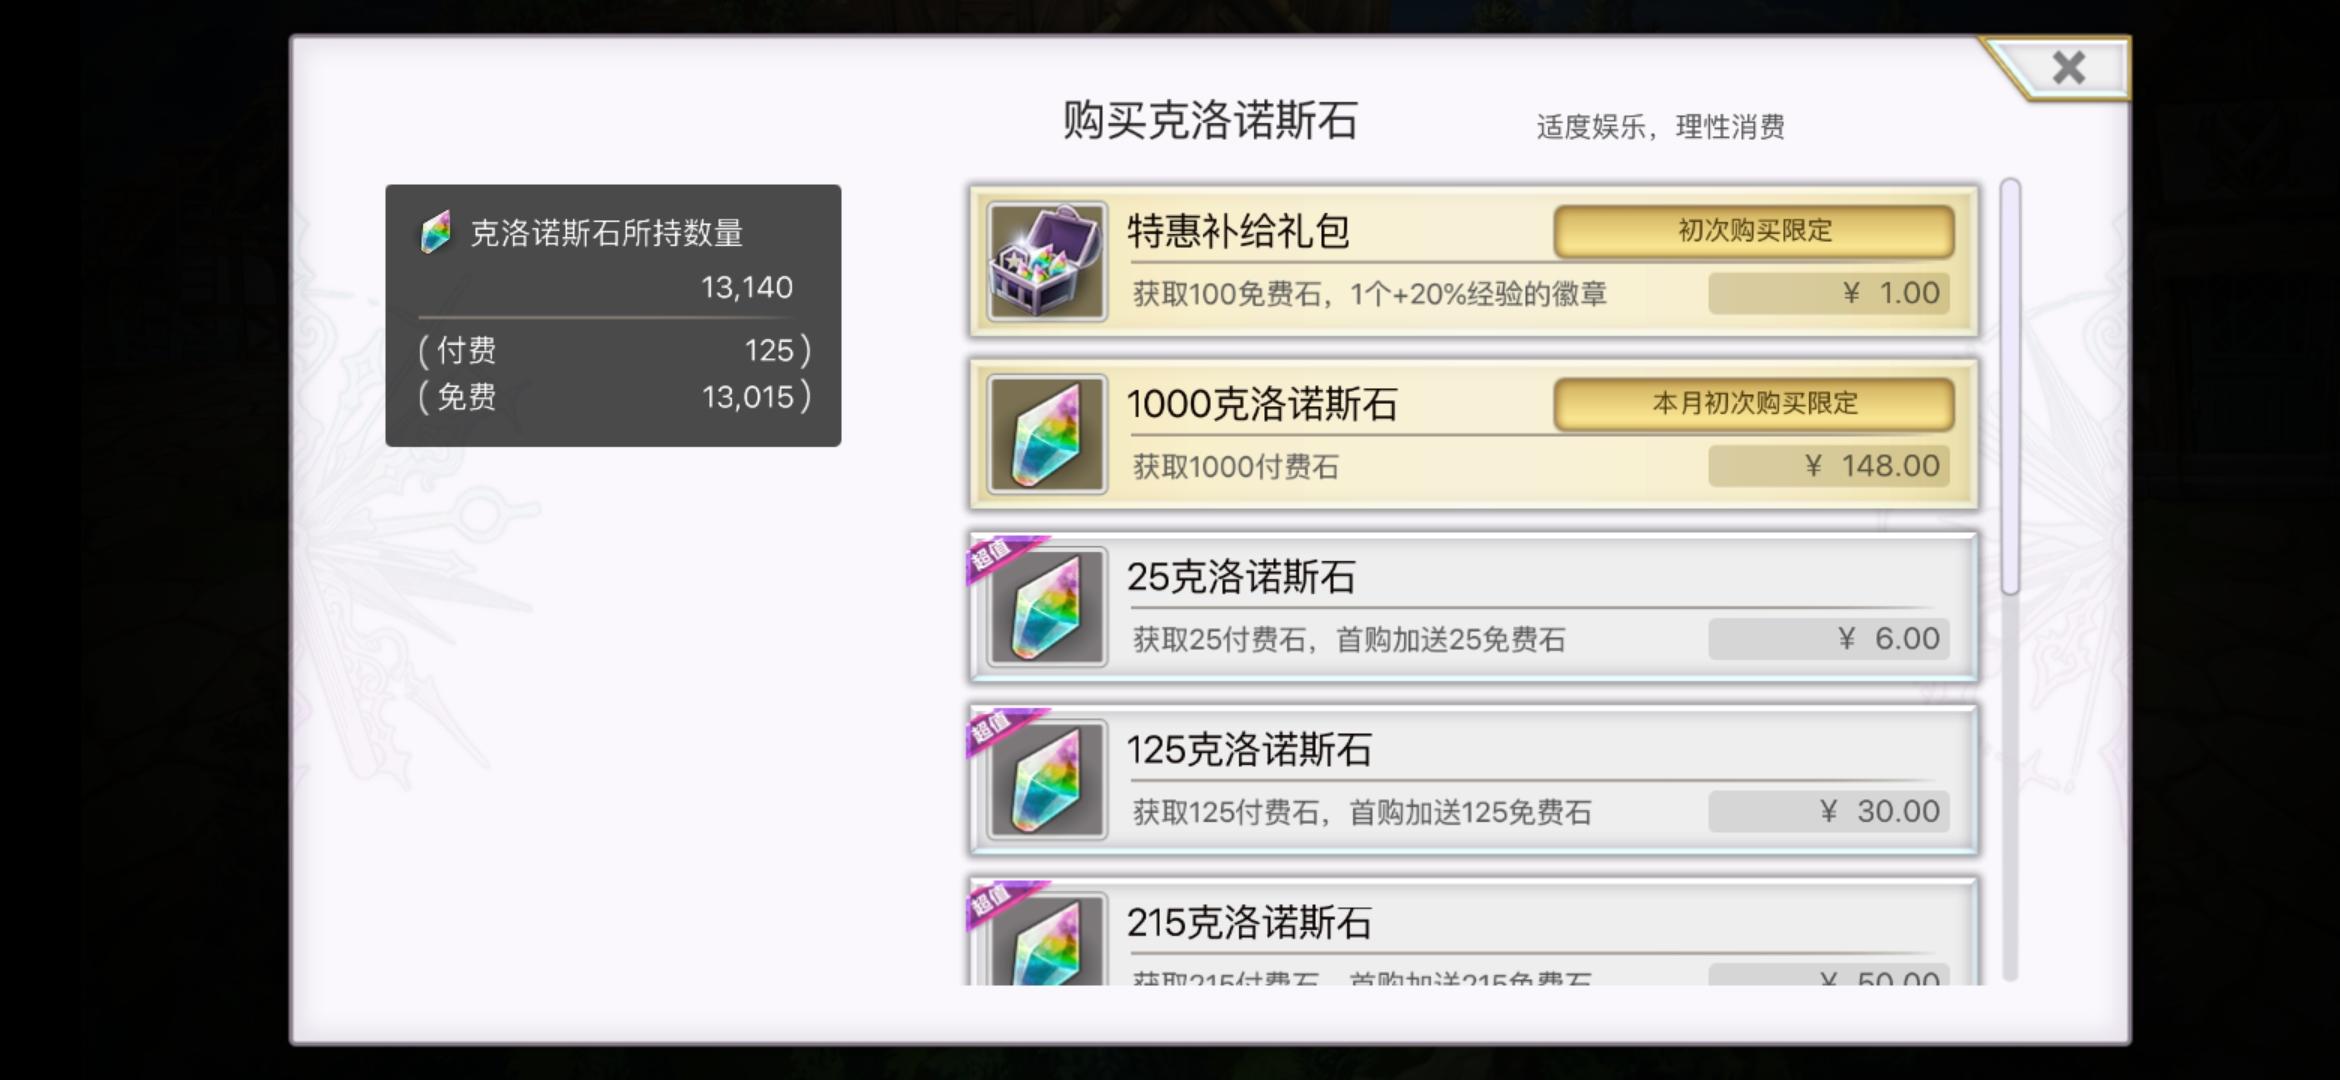2340x1080 pixels.
Task: Buy 1000 stones for ¥ 148.00
Action: 1829,466
